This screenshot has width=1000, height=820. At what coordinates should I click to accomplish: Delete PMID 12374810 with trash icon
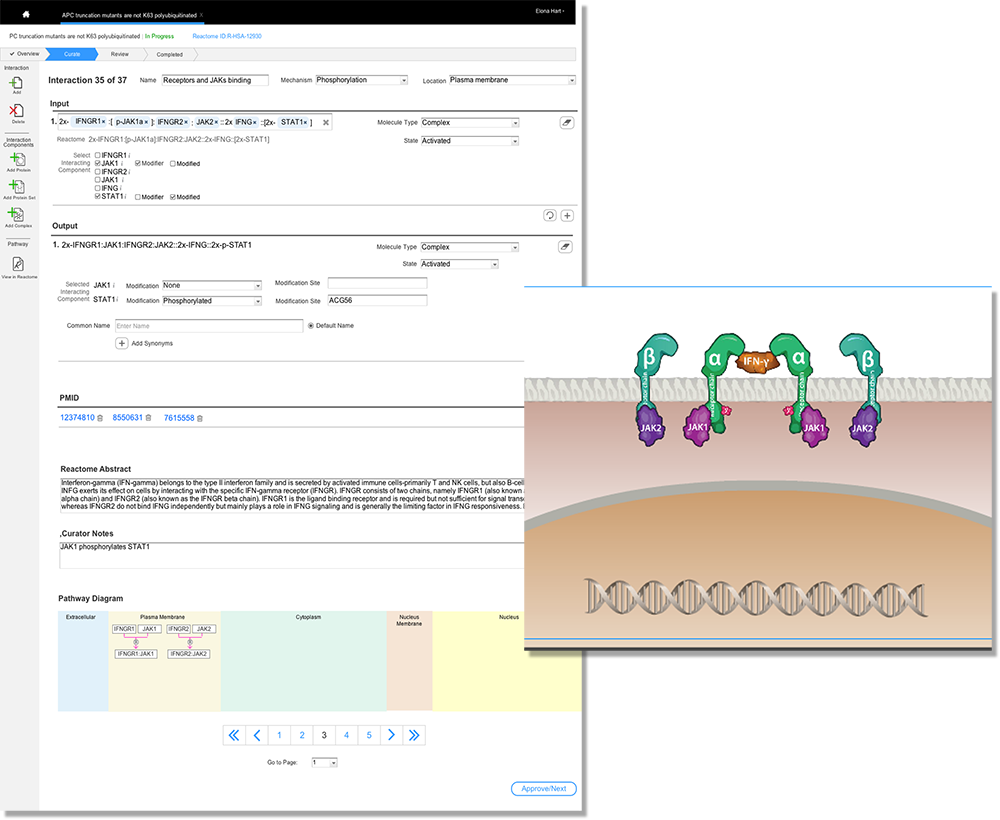click(100, 418)
